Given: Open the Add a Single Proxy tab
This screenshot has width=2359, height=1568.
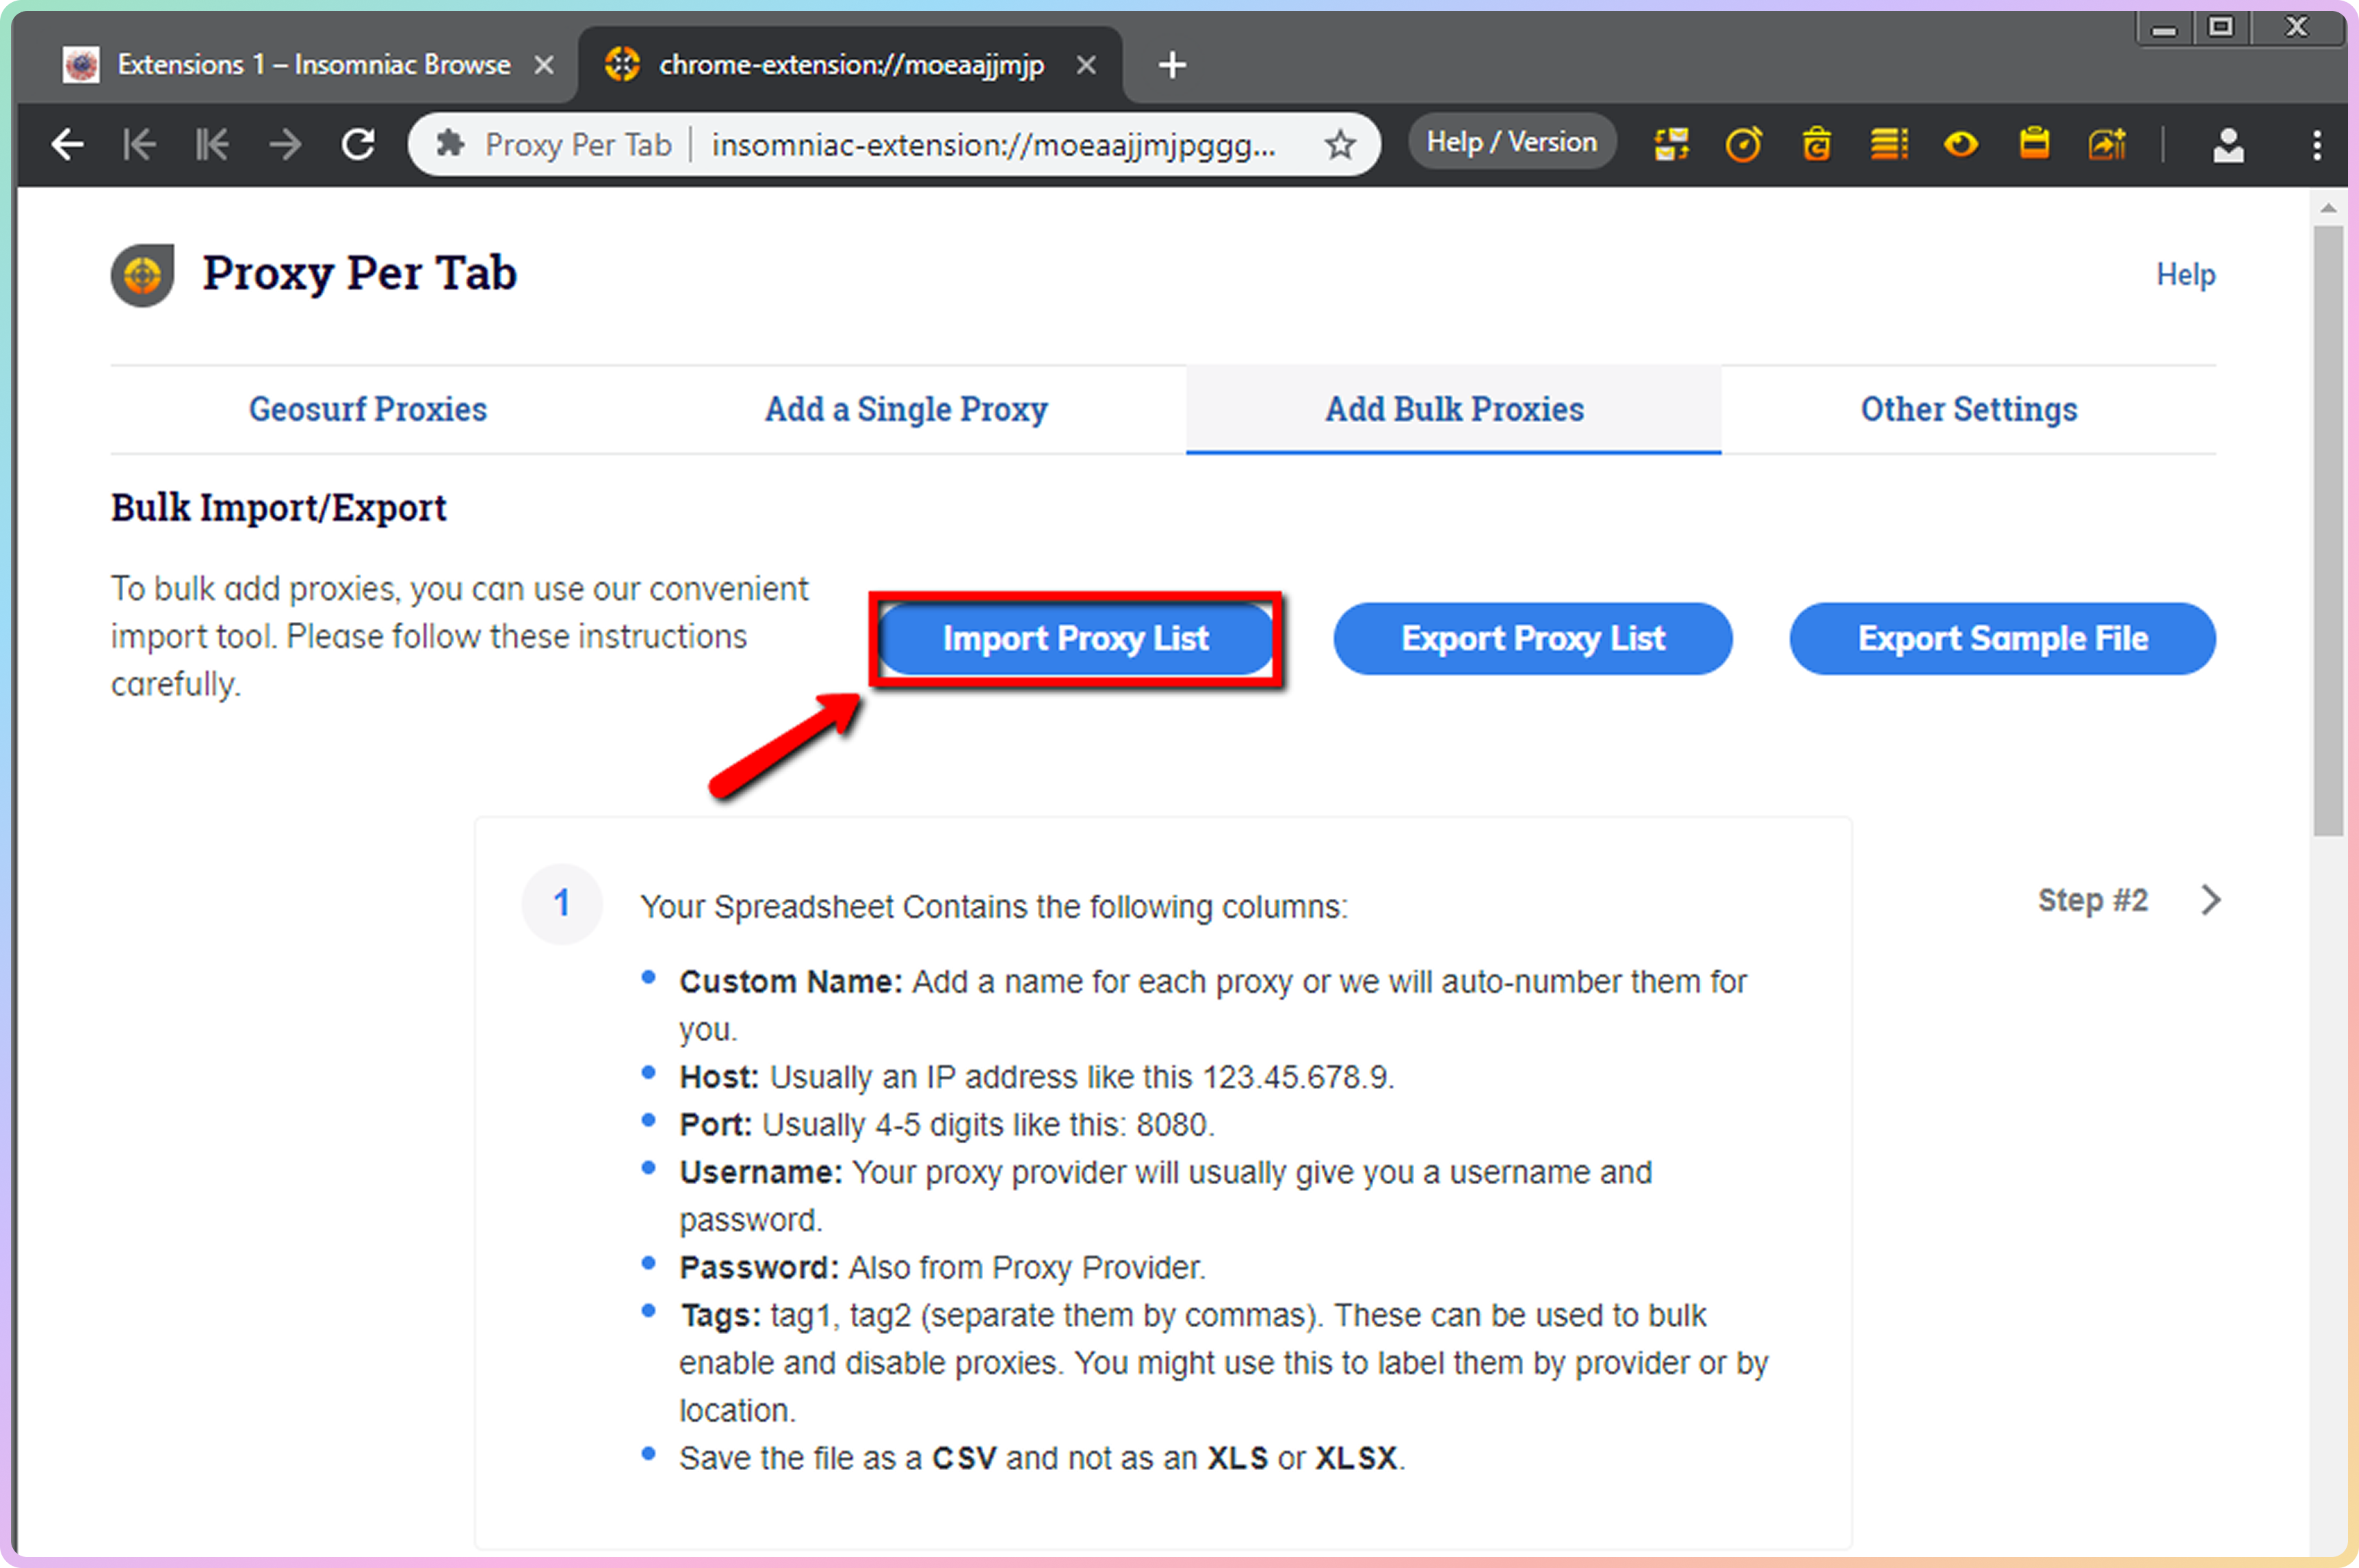Looking at the screenshot, I should point(906,409).
